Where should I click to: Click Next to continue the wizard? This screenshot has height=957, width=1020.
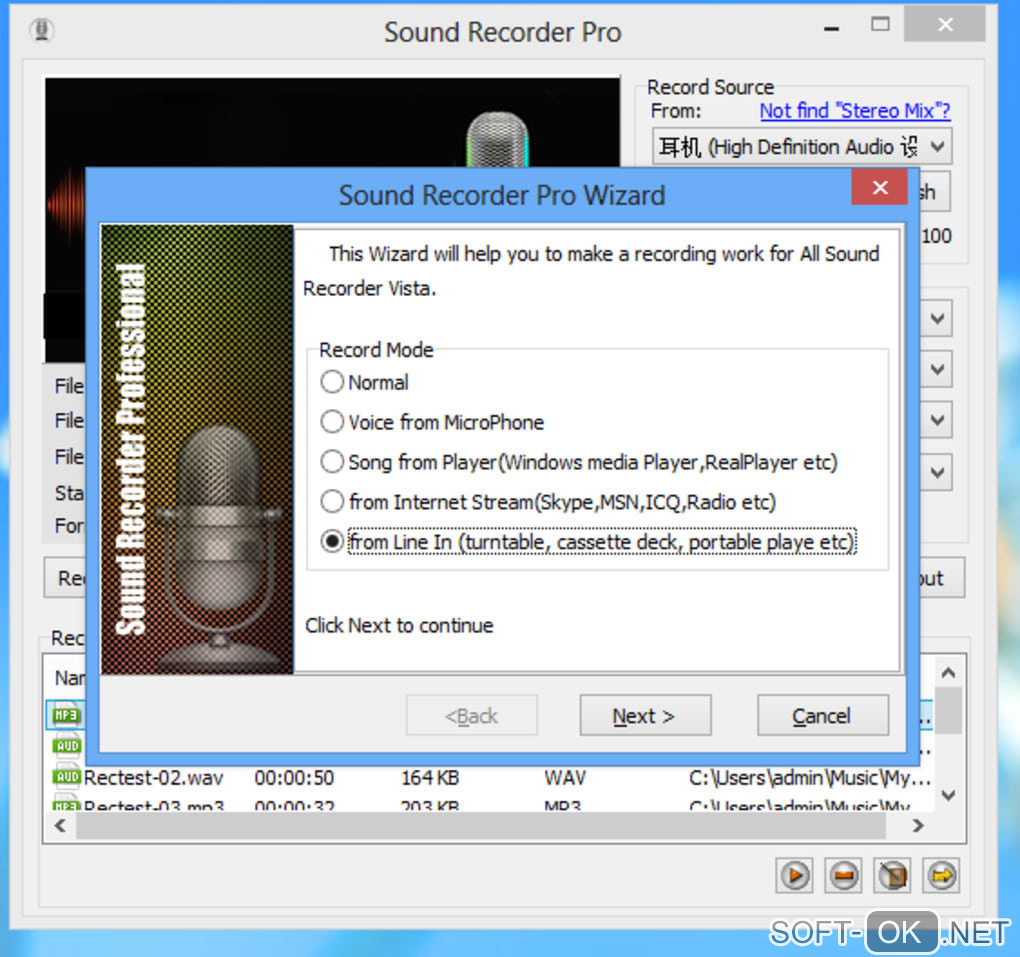(645, 715)
